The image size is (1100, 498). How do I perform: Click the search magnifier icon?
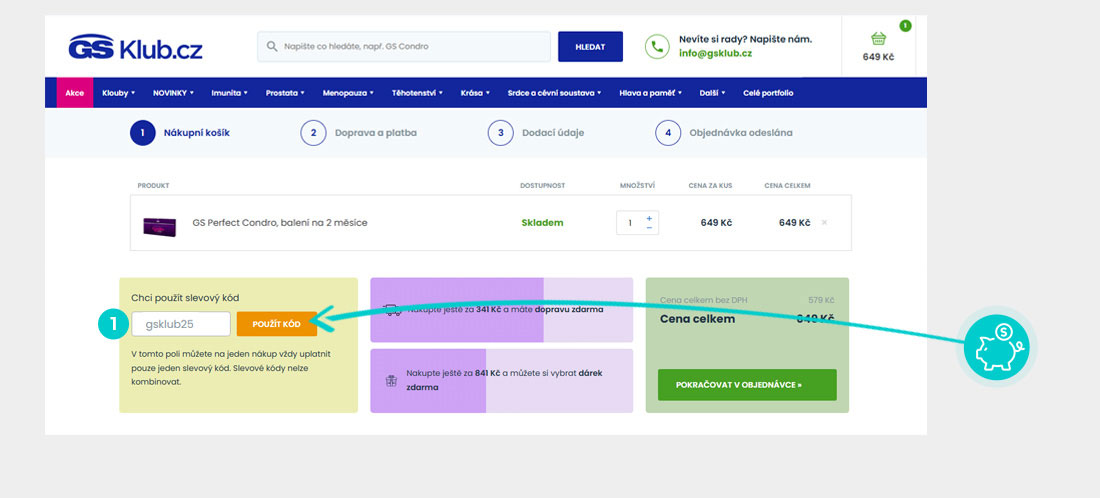click(x=271, y=47)
